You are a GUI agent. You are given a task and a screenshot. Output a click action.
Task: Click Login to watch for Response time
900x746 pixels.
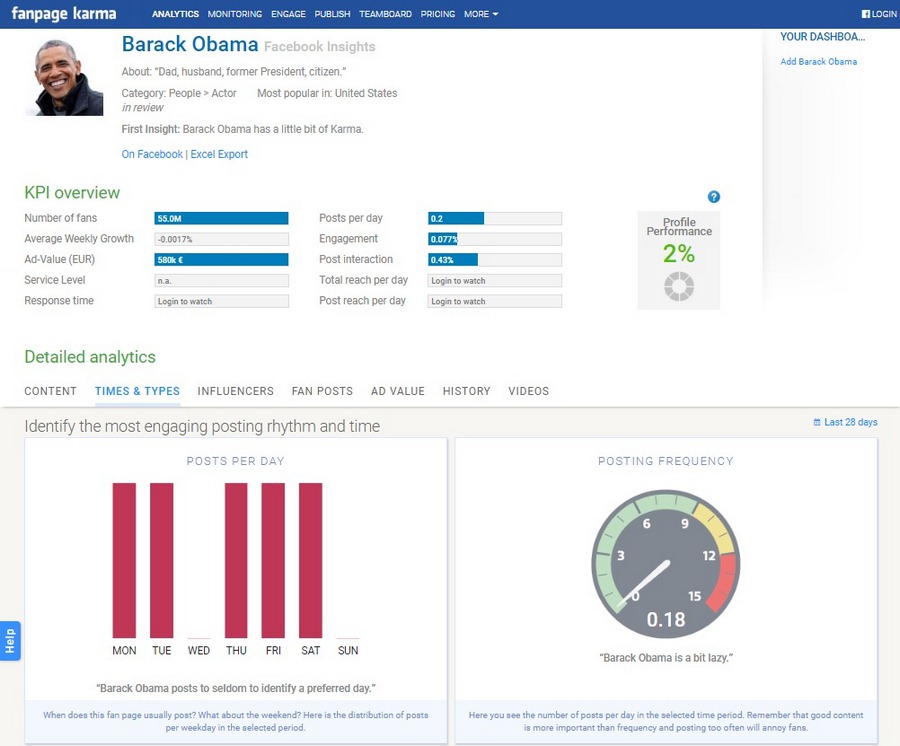pyautogui.click(x=222, y=301)
